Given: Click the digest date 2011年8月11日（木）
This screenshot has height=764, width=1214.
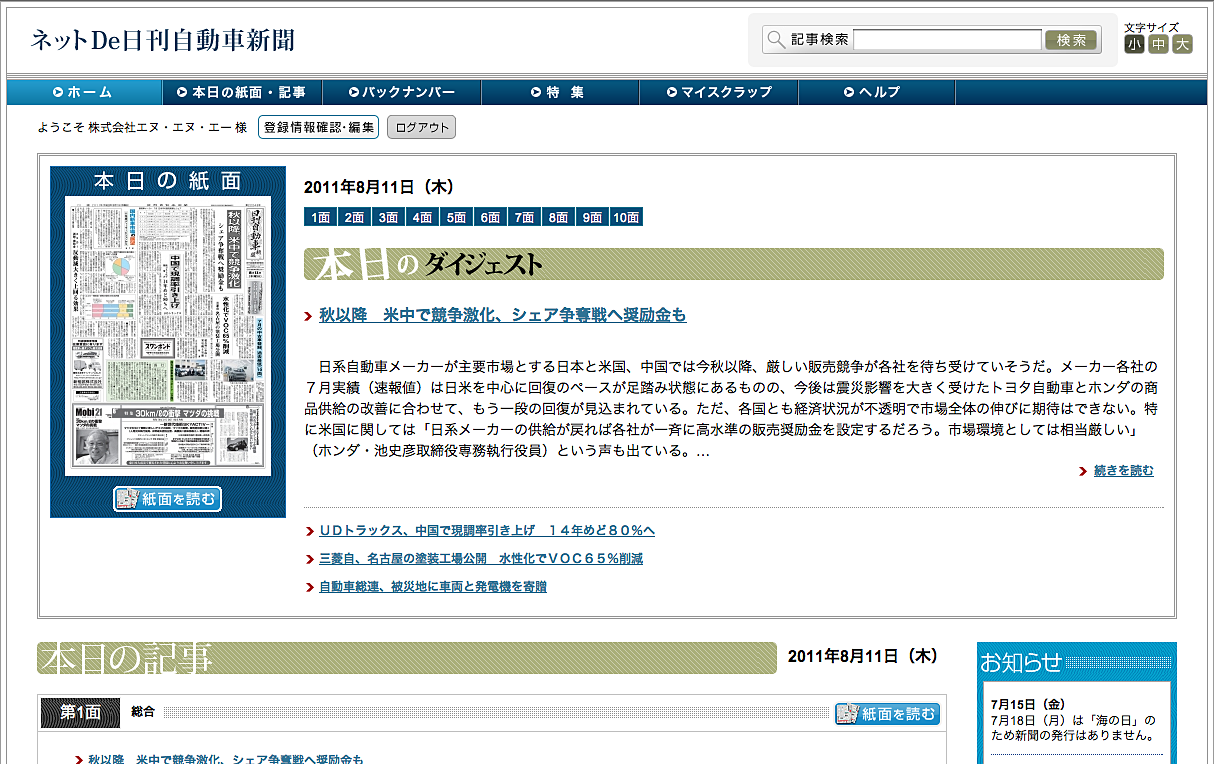Looking at the screenshot, I should [x=379, y=187].
